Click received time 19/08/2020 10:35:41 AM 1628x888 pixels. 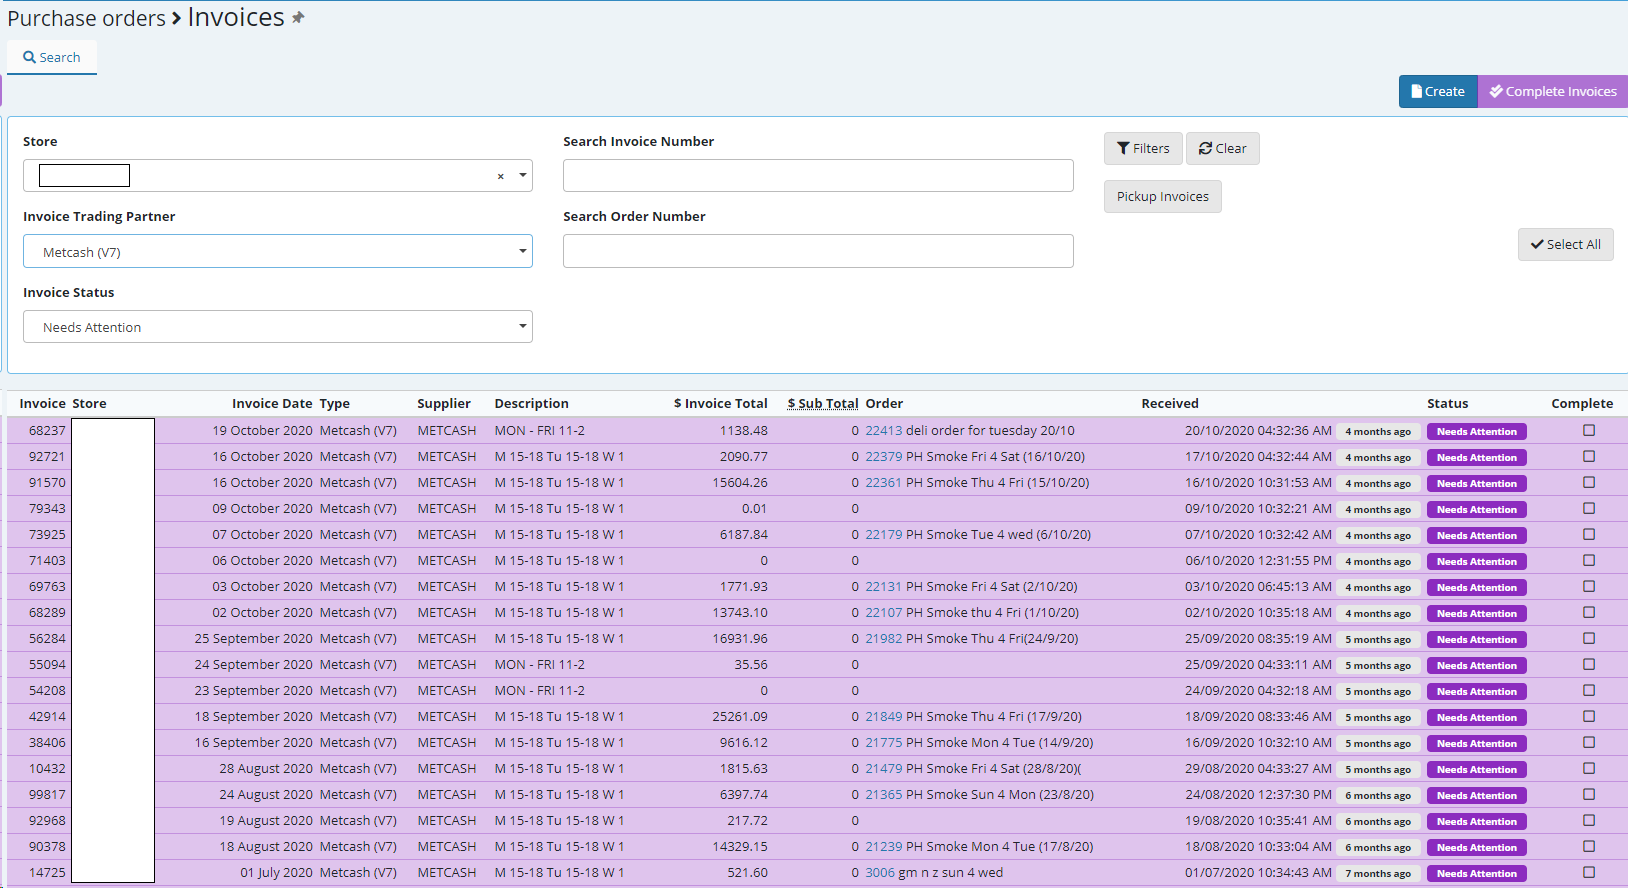1258,821
